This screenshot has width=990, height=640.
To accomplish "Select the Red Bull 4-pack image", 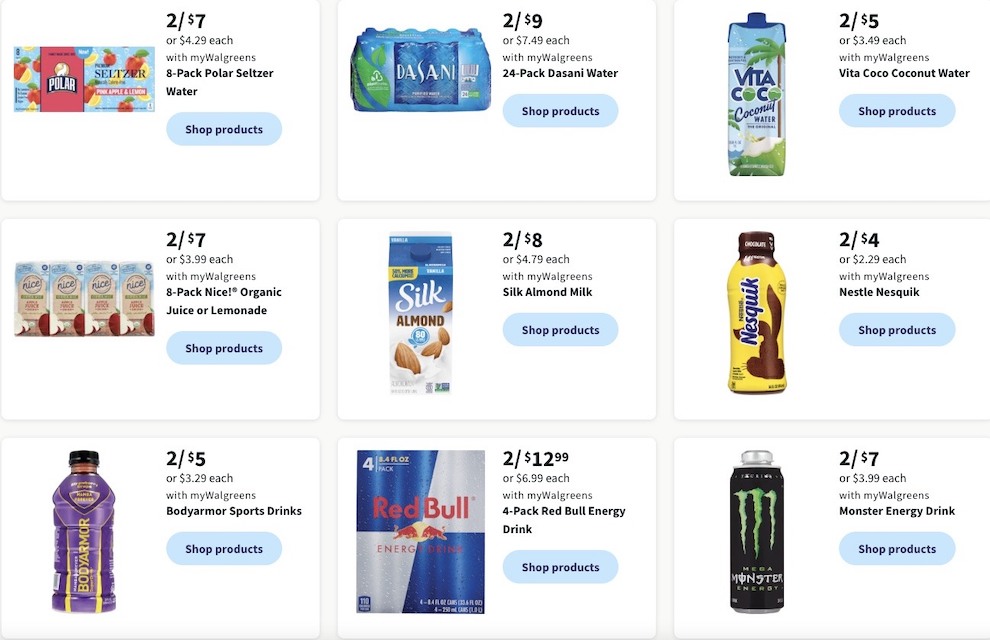I will 420,531.
